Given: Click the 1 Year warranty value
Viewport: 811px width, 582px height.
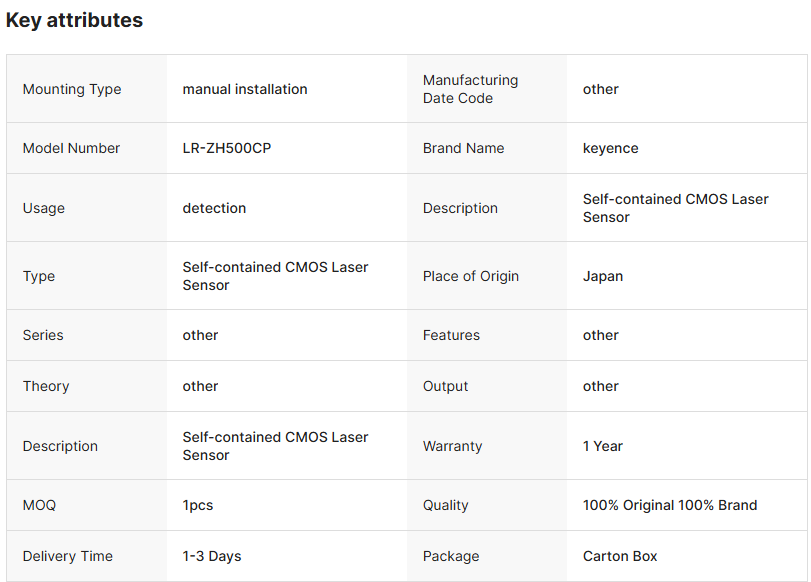Looking at the screenshot, I should pyautogui.click(x=603, y=446).
